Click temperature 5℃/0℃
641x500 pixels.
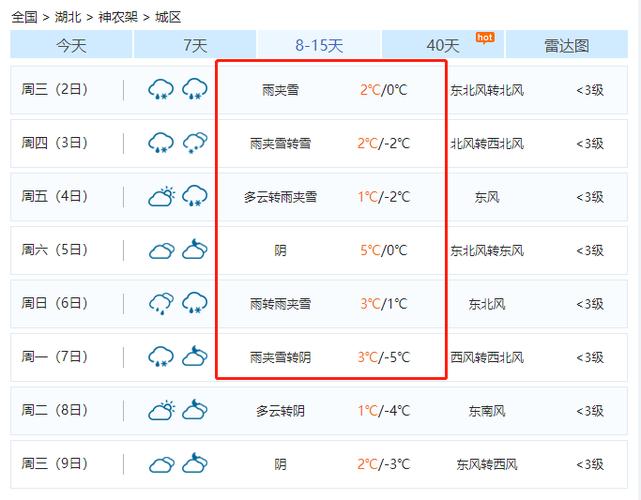(383, 250)
